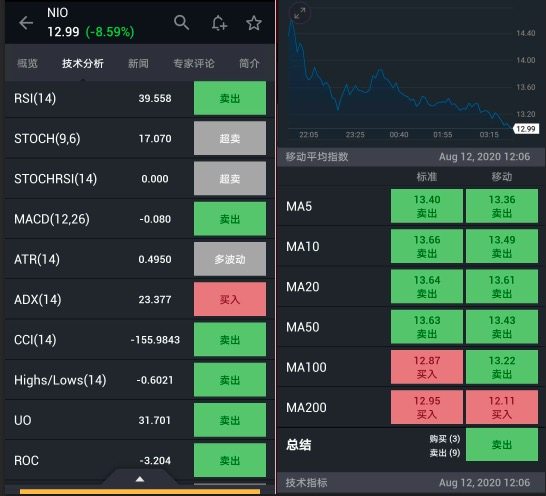Expand the chart to fullscreen
This screenshot has width=546, height=496.
pos(299,14)
